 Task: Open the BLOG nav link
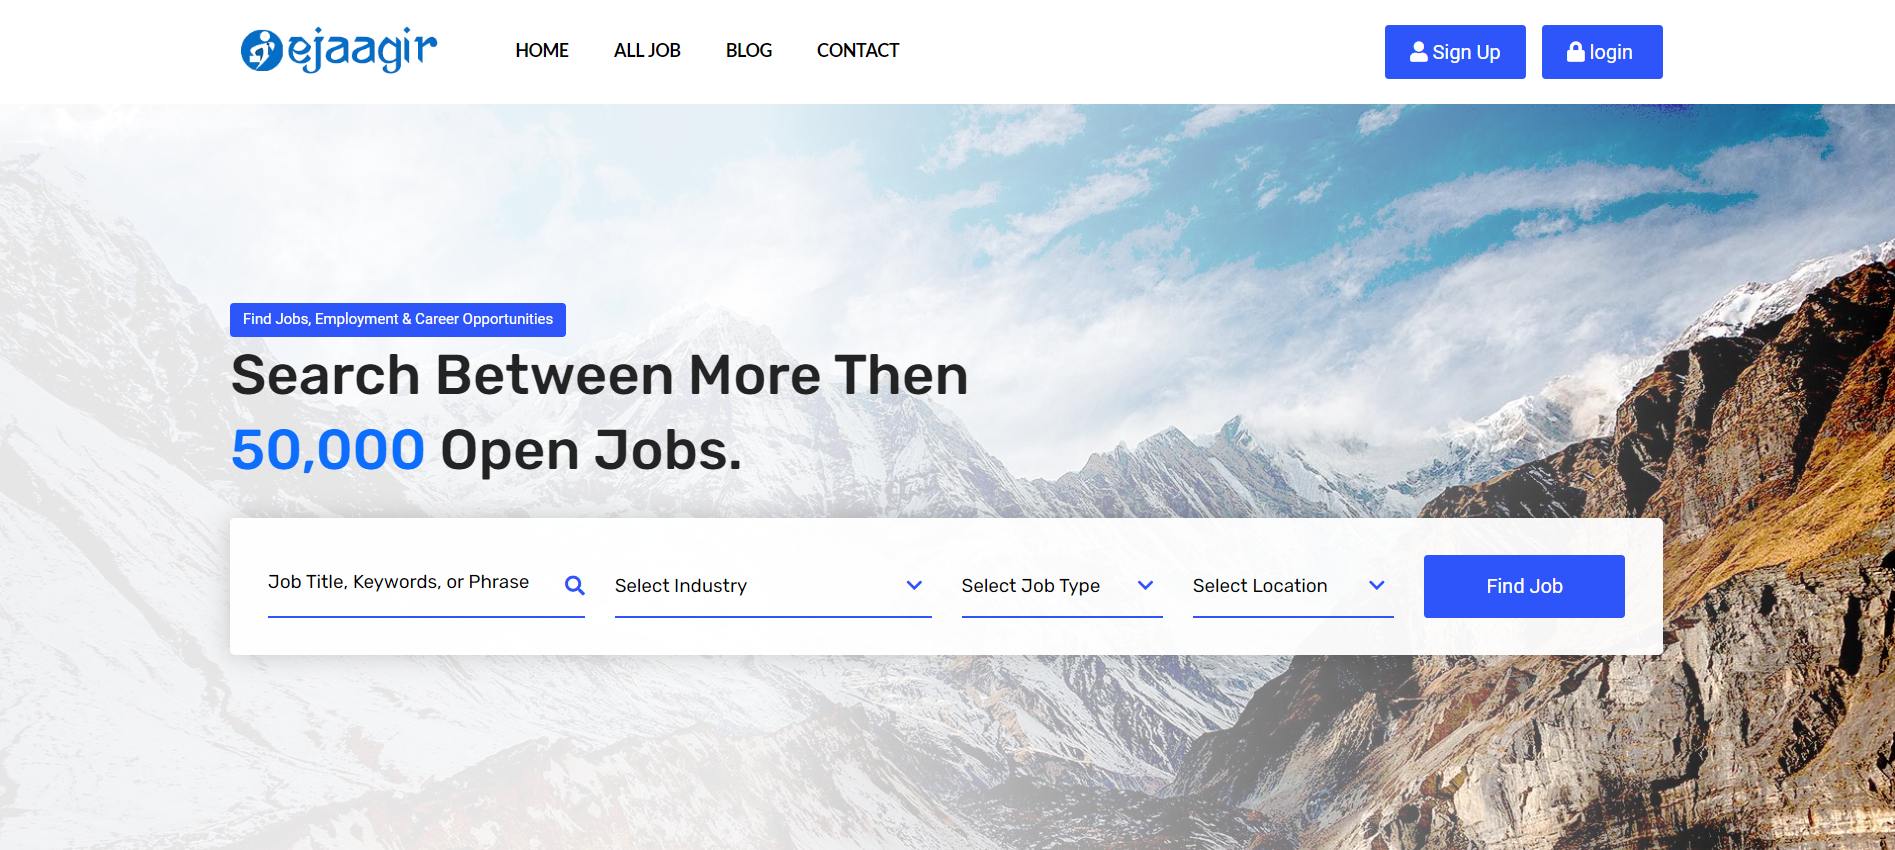tap(749, 50)
